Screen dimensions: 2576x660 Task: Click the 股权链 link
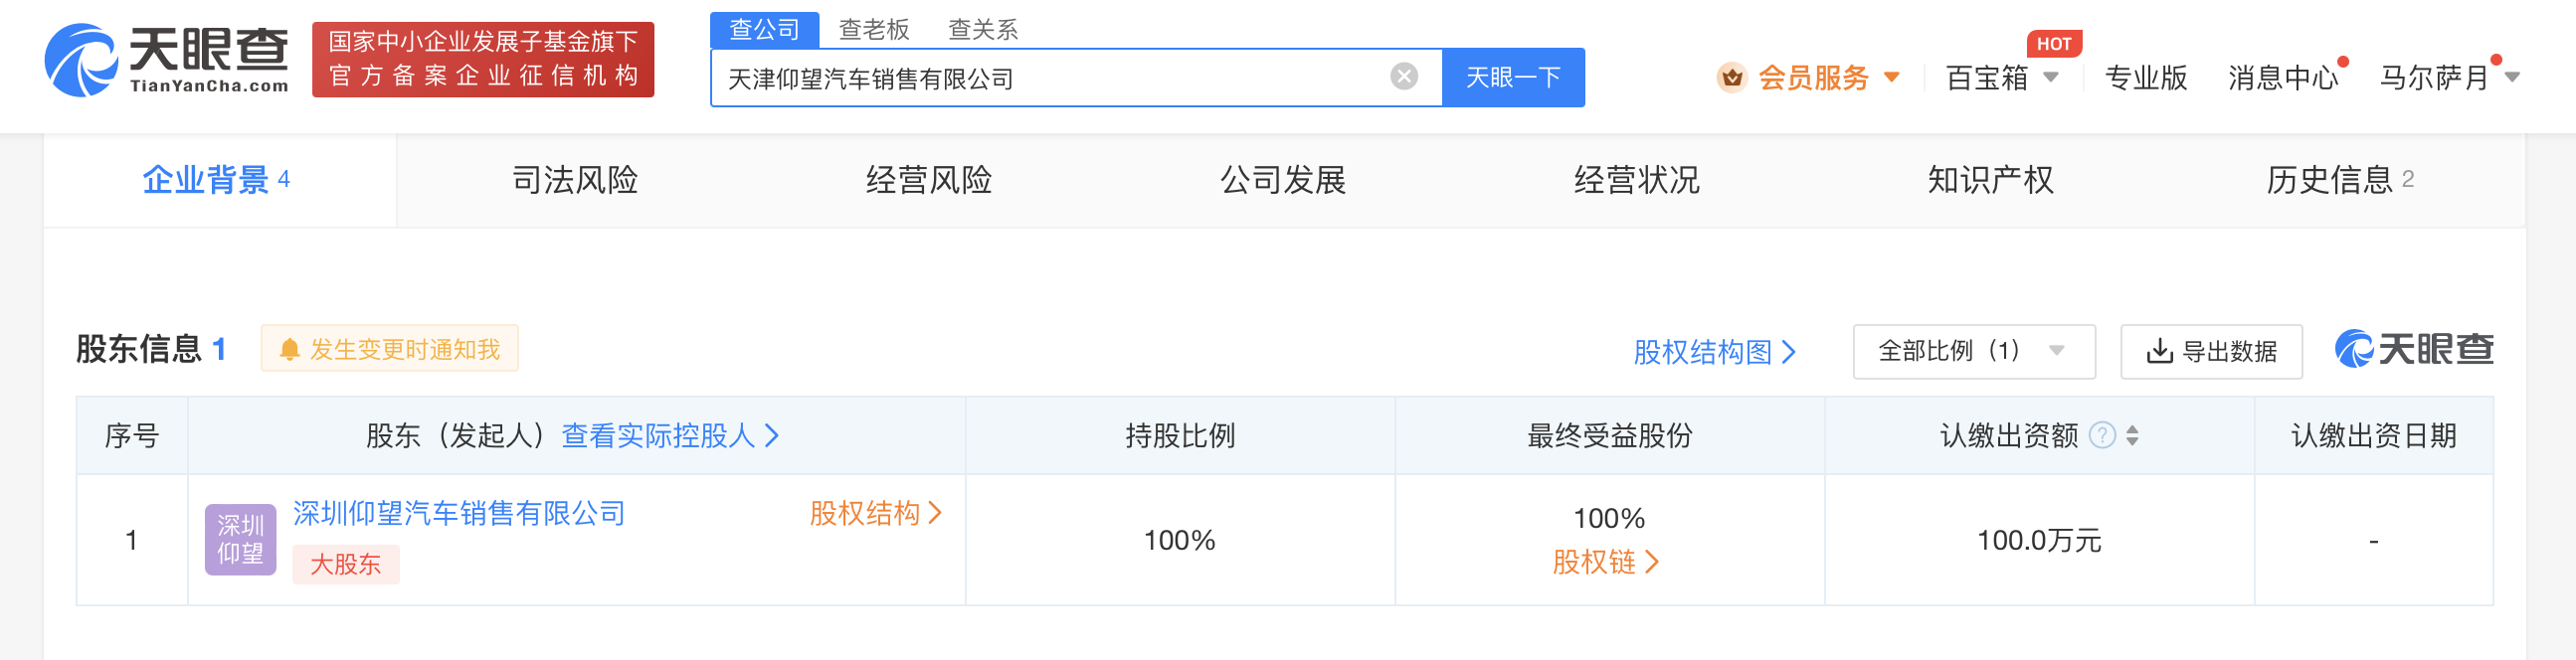click(x=1604, y=562)
